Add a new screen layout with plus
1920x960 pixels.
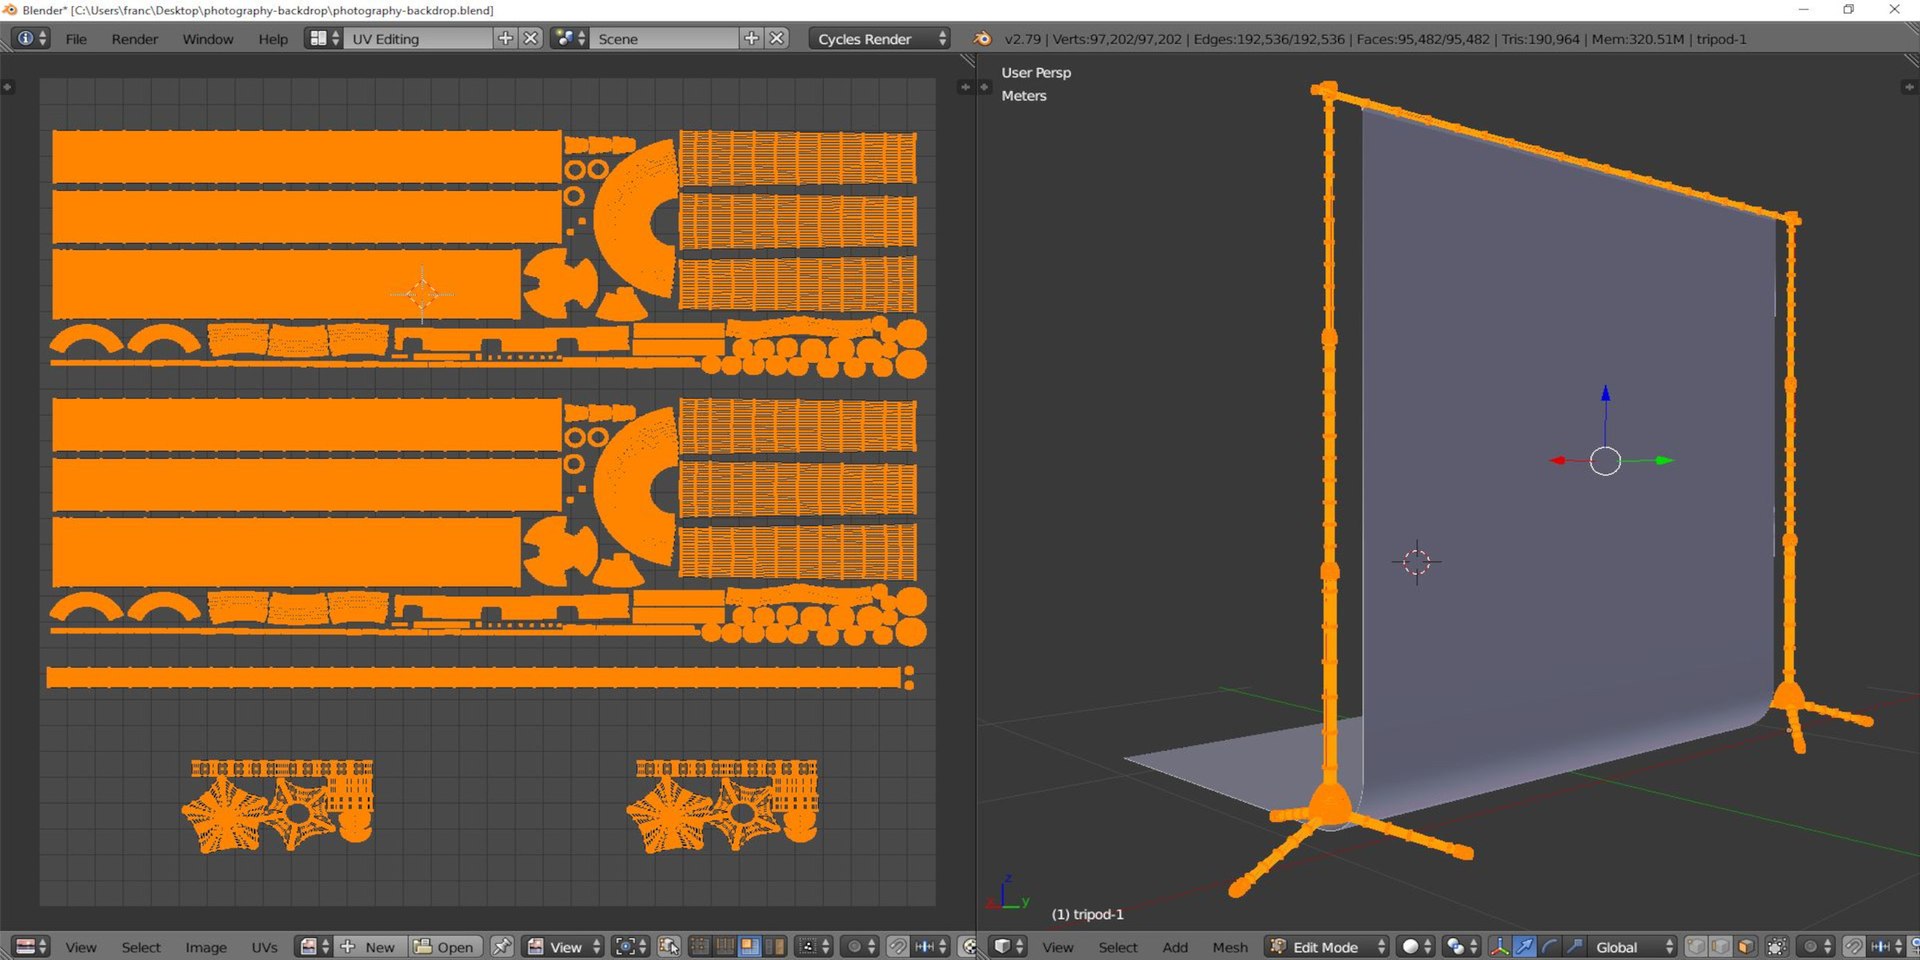tap(506, 38)
